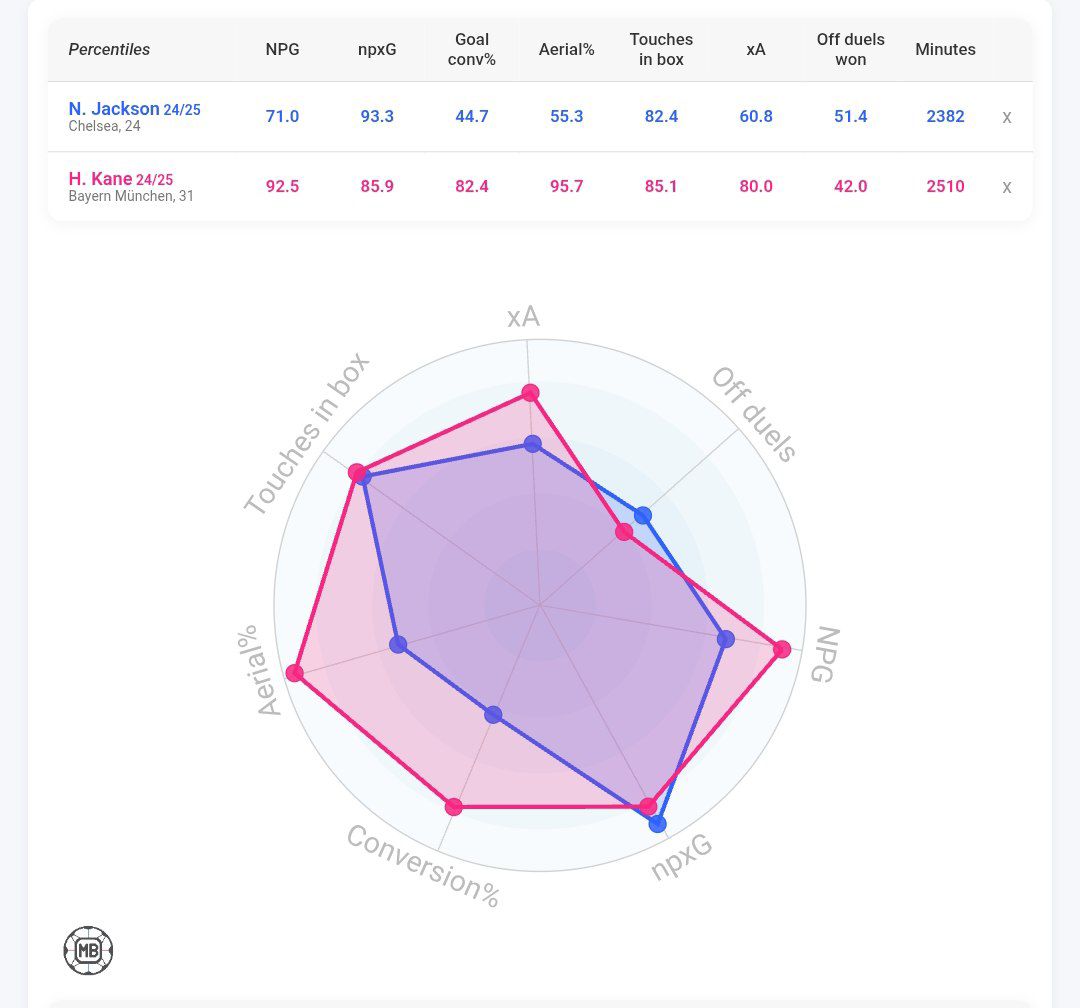Select Jackson's blue Off duels radar point

coord(643,516)
